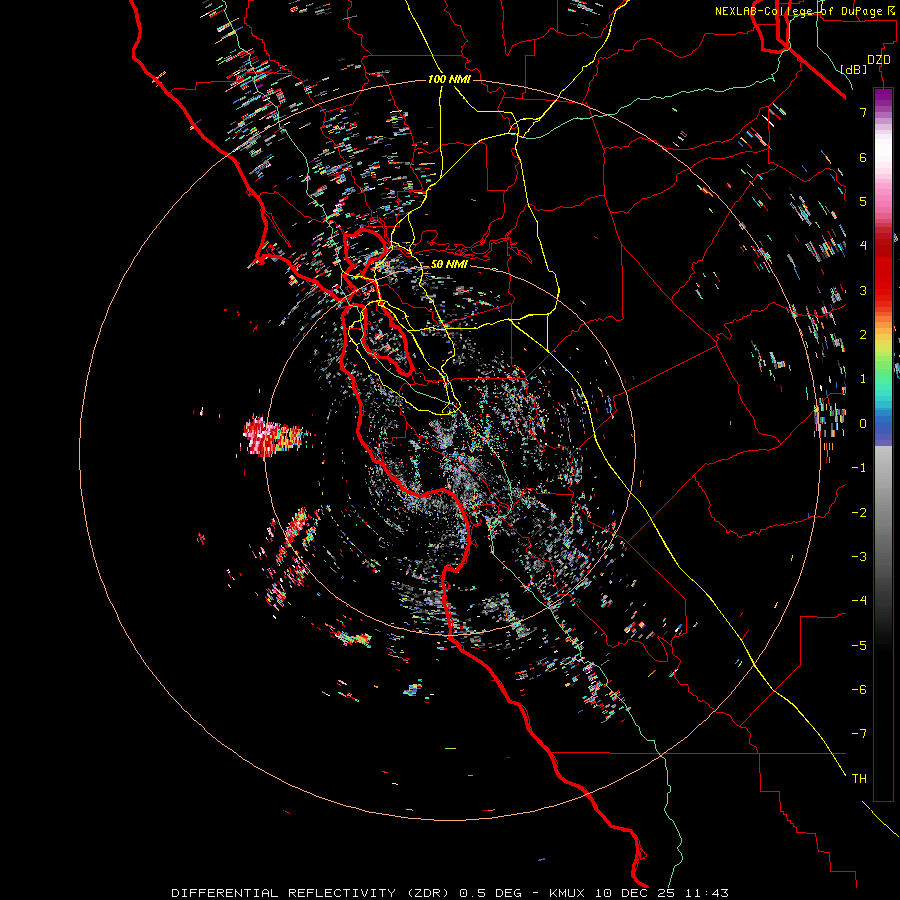Click the 0 value on the color scale
Screen dimensions: 900x900
[863, 424]
